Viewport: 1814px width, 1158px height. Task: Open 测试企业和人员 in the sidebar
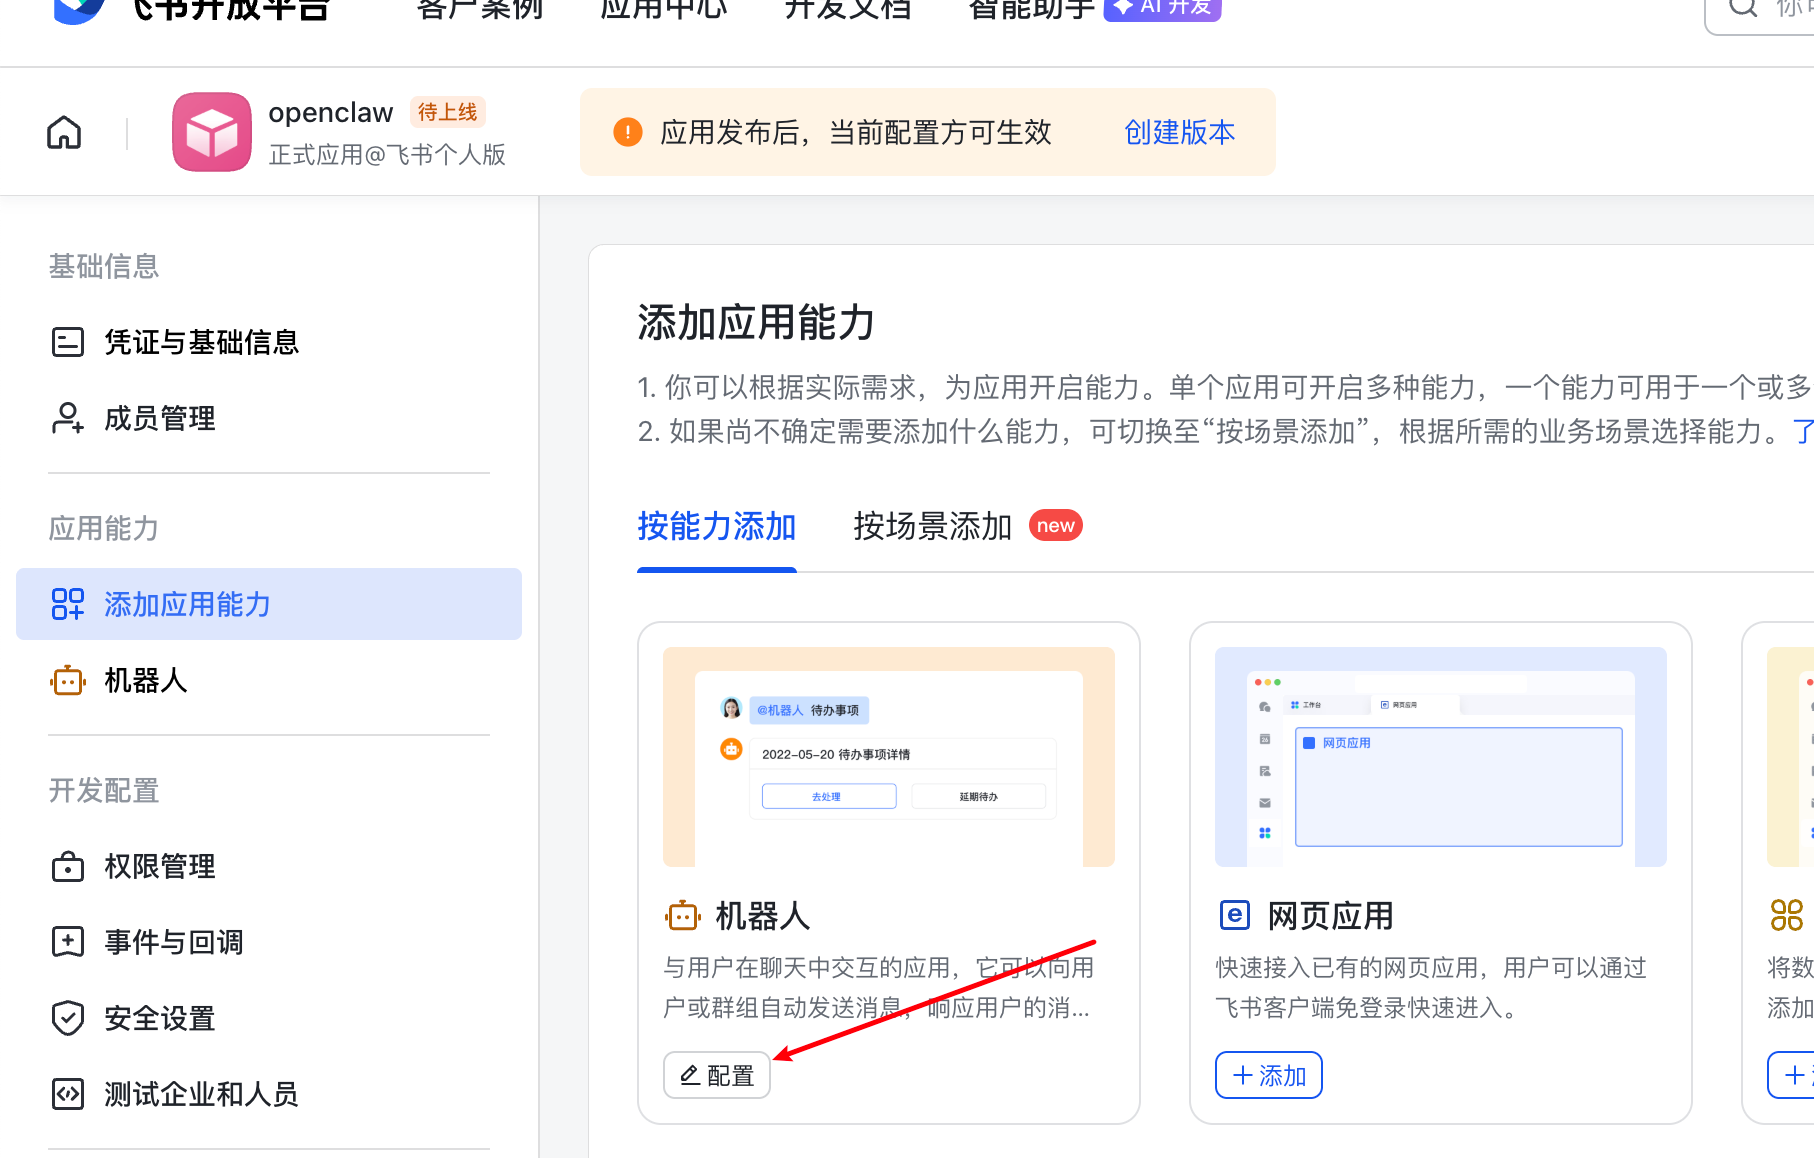[269, 1094]
